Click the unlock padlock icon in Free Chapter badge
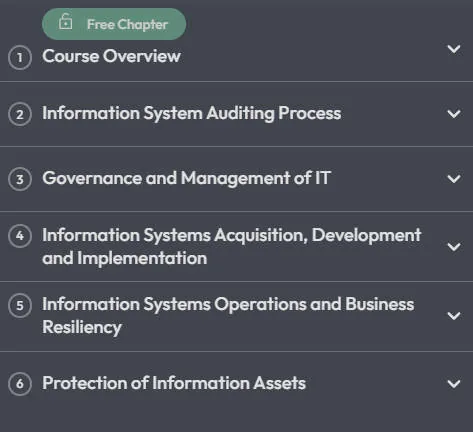The height and width of the screenshot is (432, 473). 65,22
